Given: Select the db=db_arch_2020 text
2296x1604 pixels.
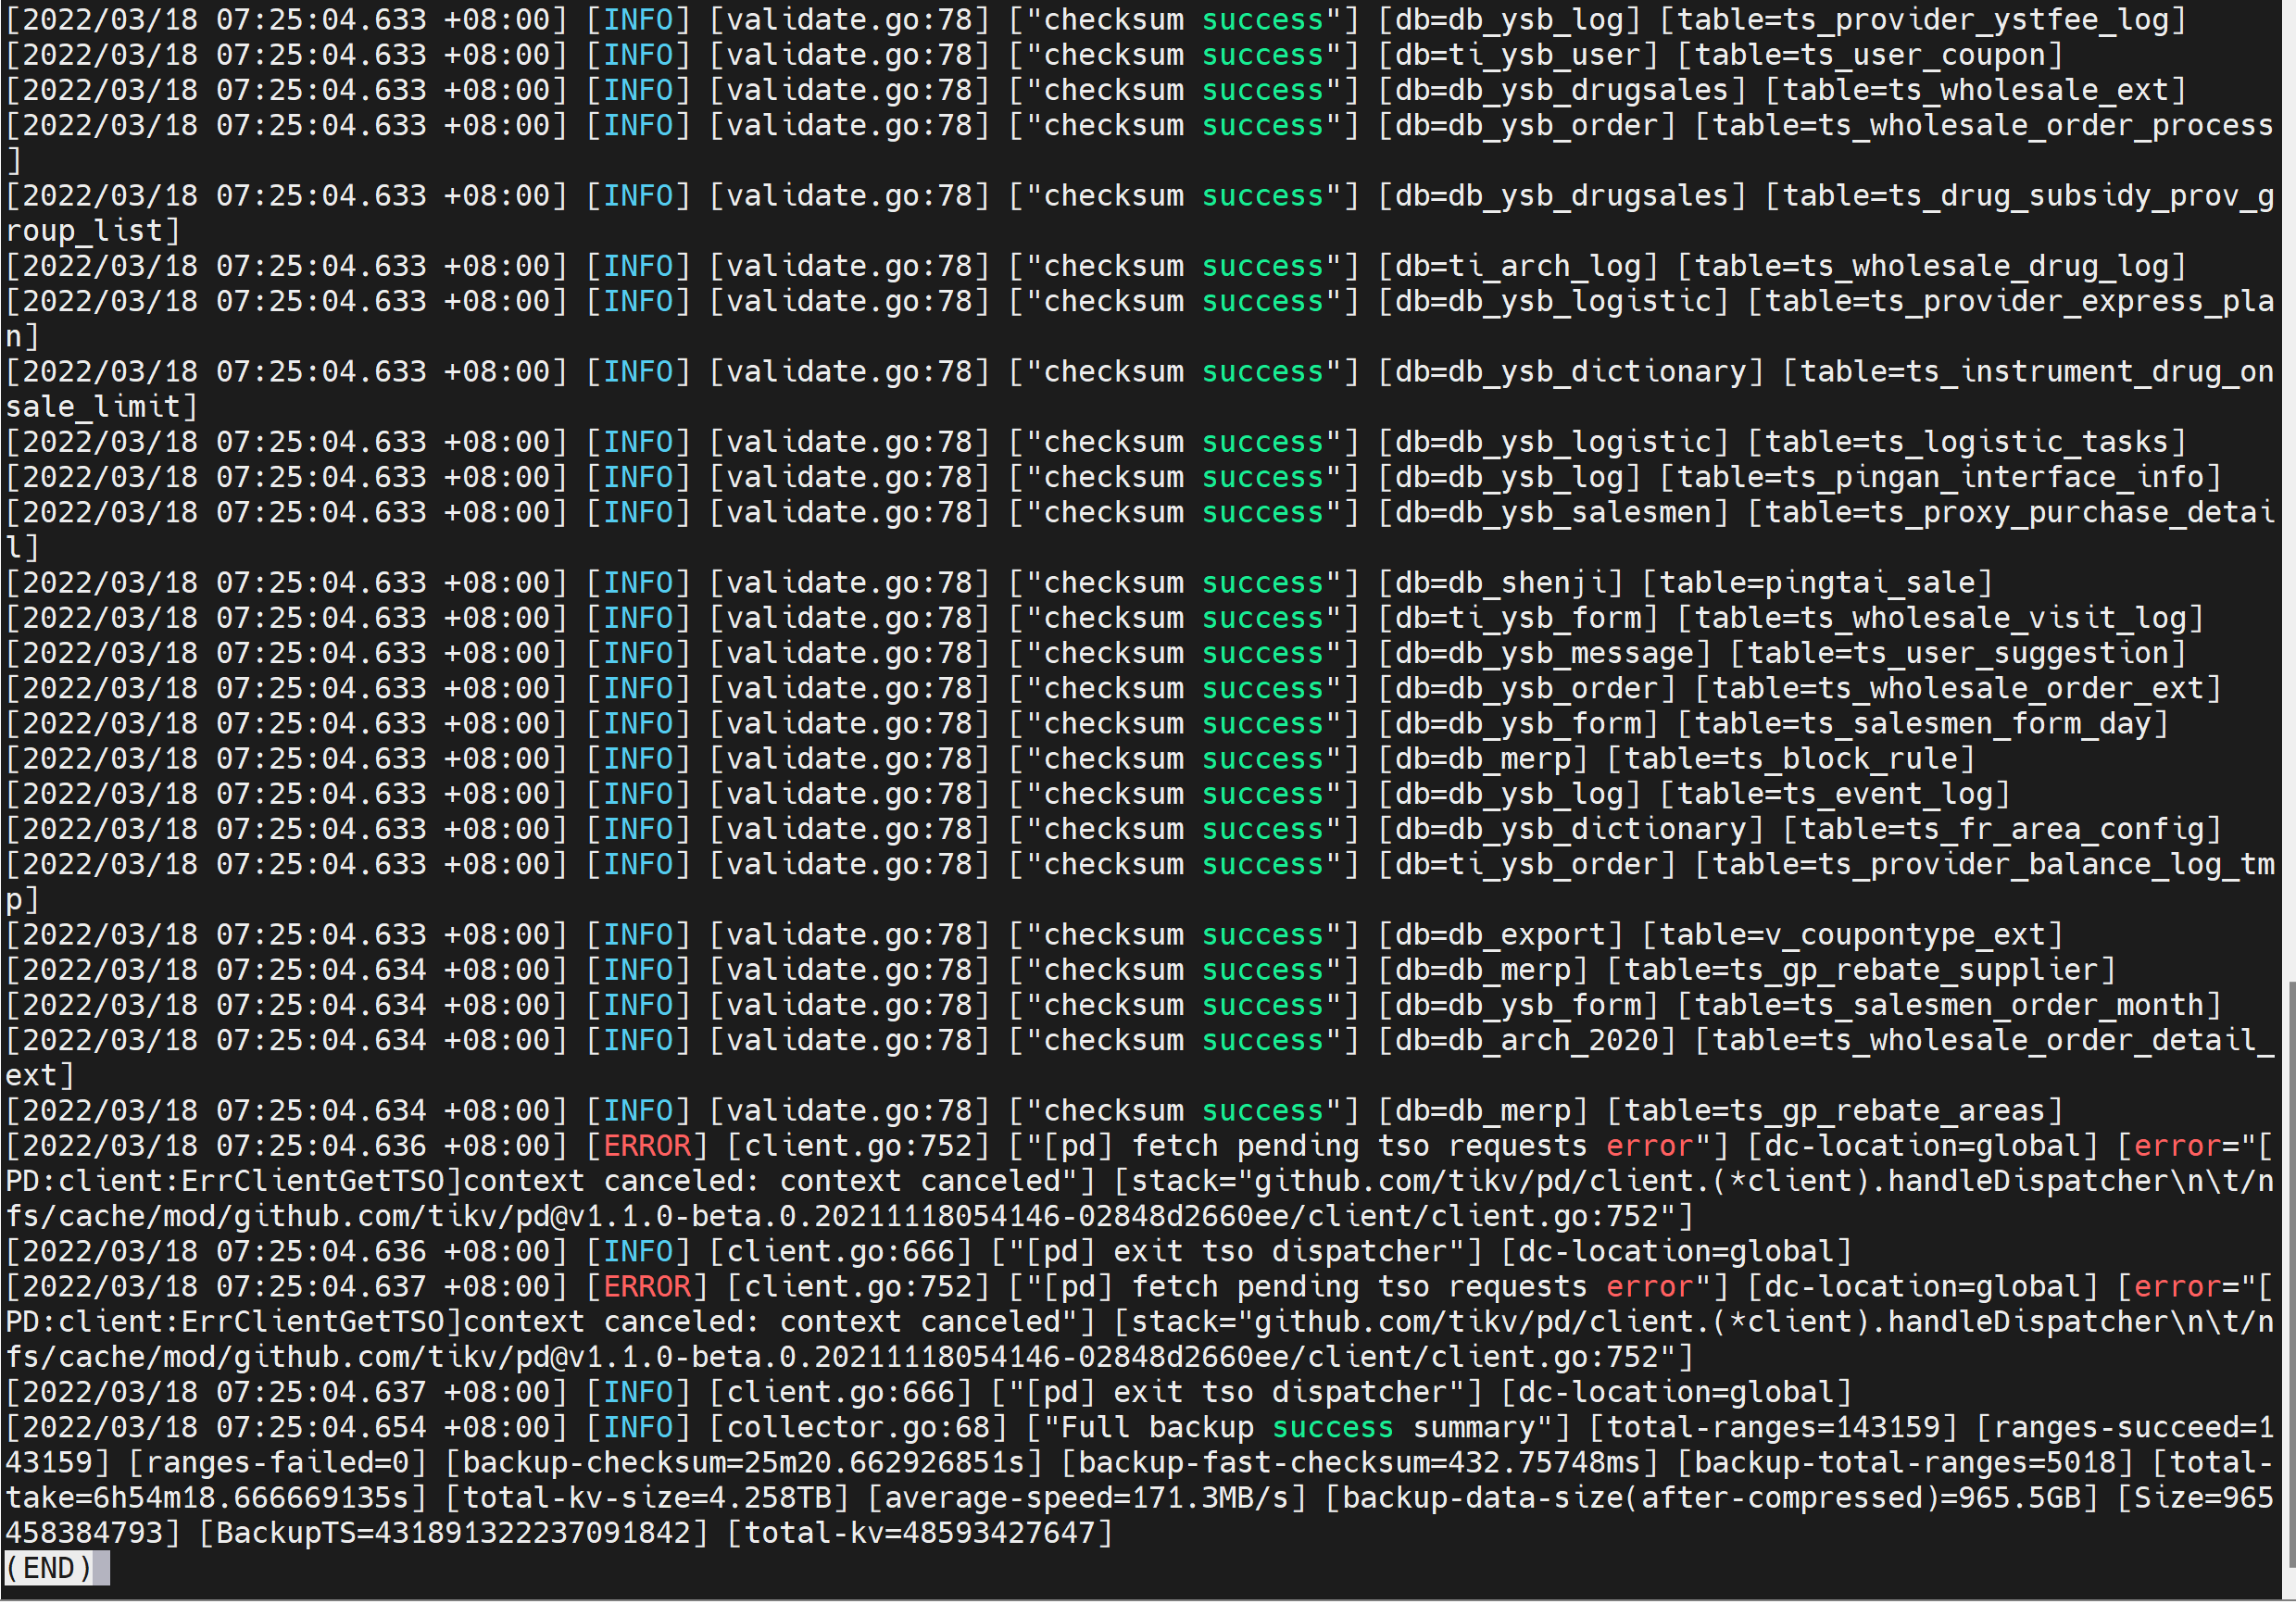Looking at the screenshot, I should tap(1526, 1041).
